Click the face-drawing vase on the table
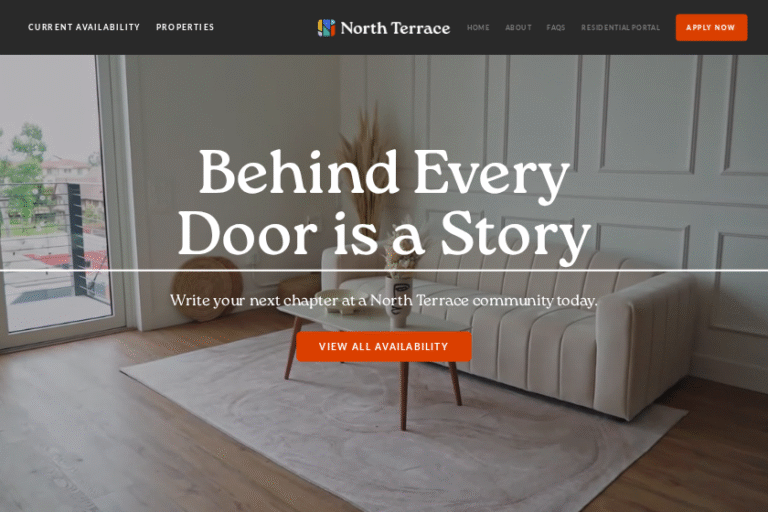 [398, 301]
